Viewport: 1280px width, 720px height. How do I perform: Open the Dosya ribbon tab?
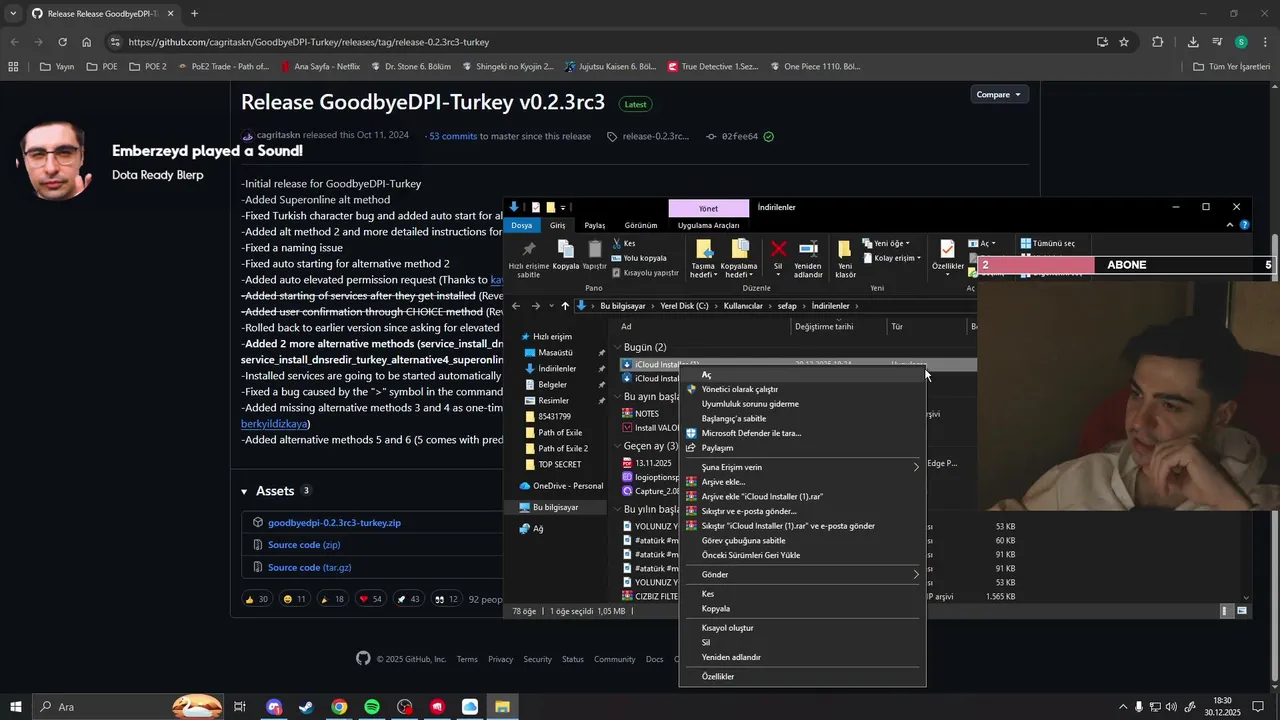[522, 225]
